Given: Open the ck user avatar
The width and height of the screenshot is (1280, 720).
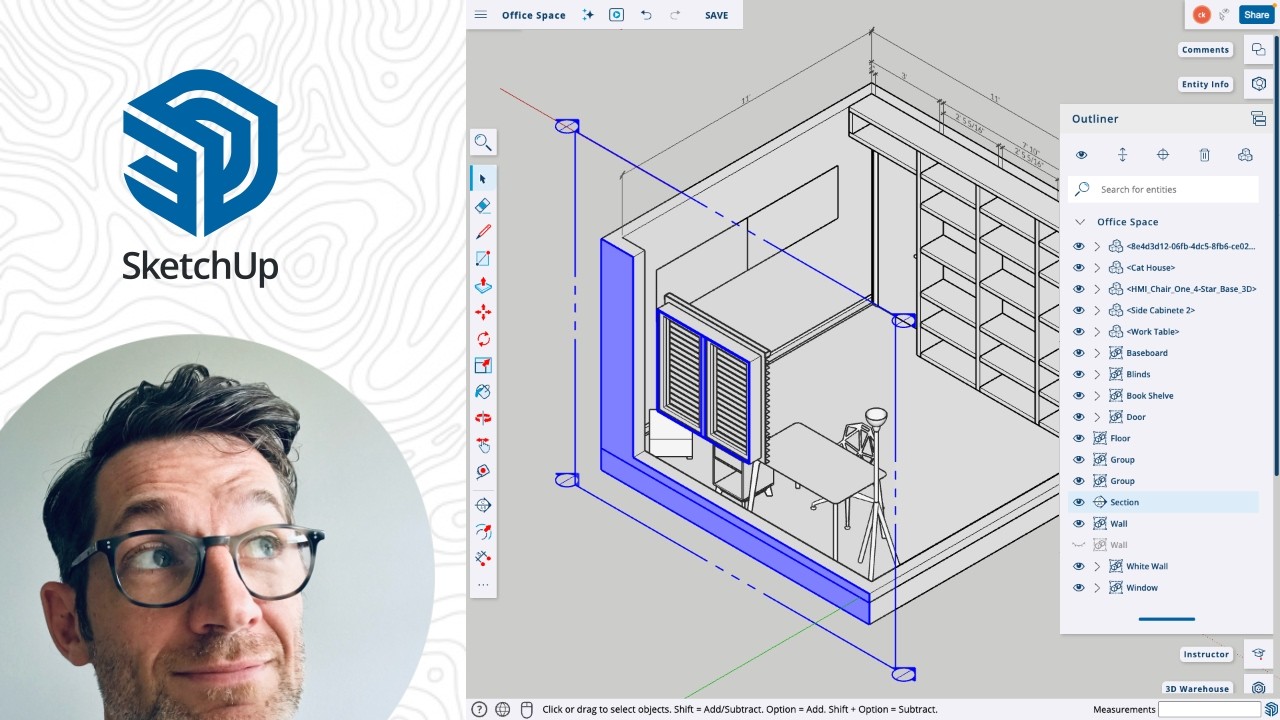Looking at the screenshot, I should pos(1201,15).
